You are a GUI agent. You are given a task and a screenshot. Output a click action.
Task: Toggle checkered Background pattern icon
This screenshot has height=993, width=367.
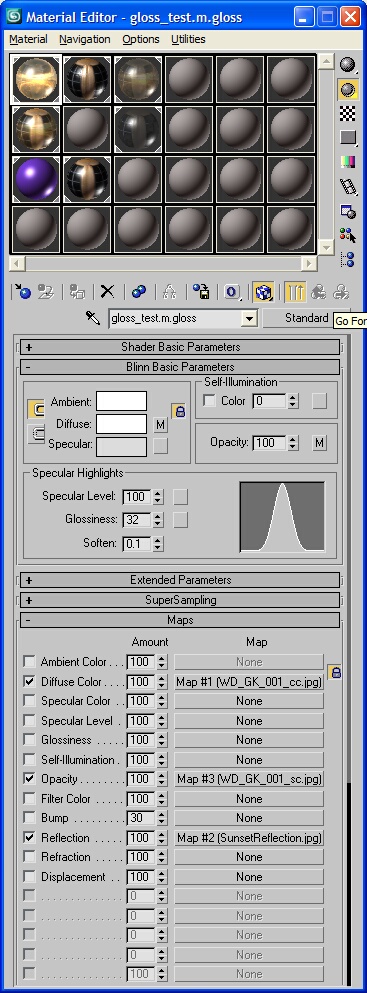347,113
